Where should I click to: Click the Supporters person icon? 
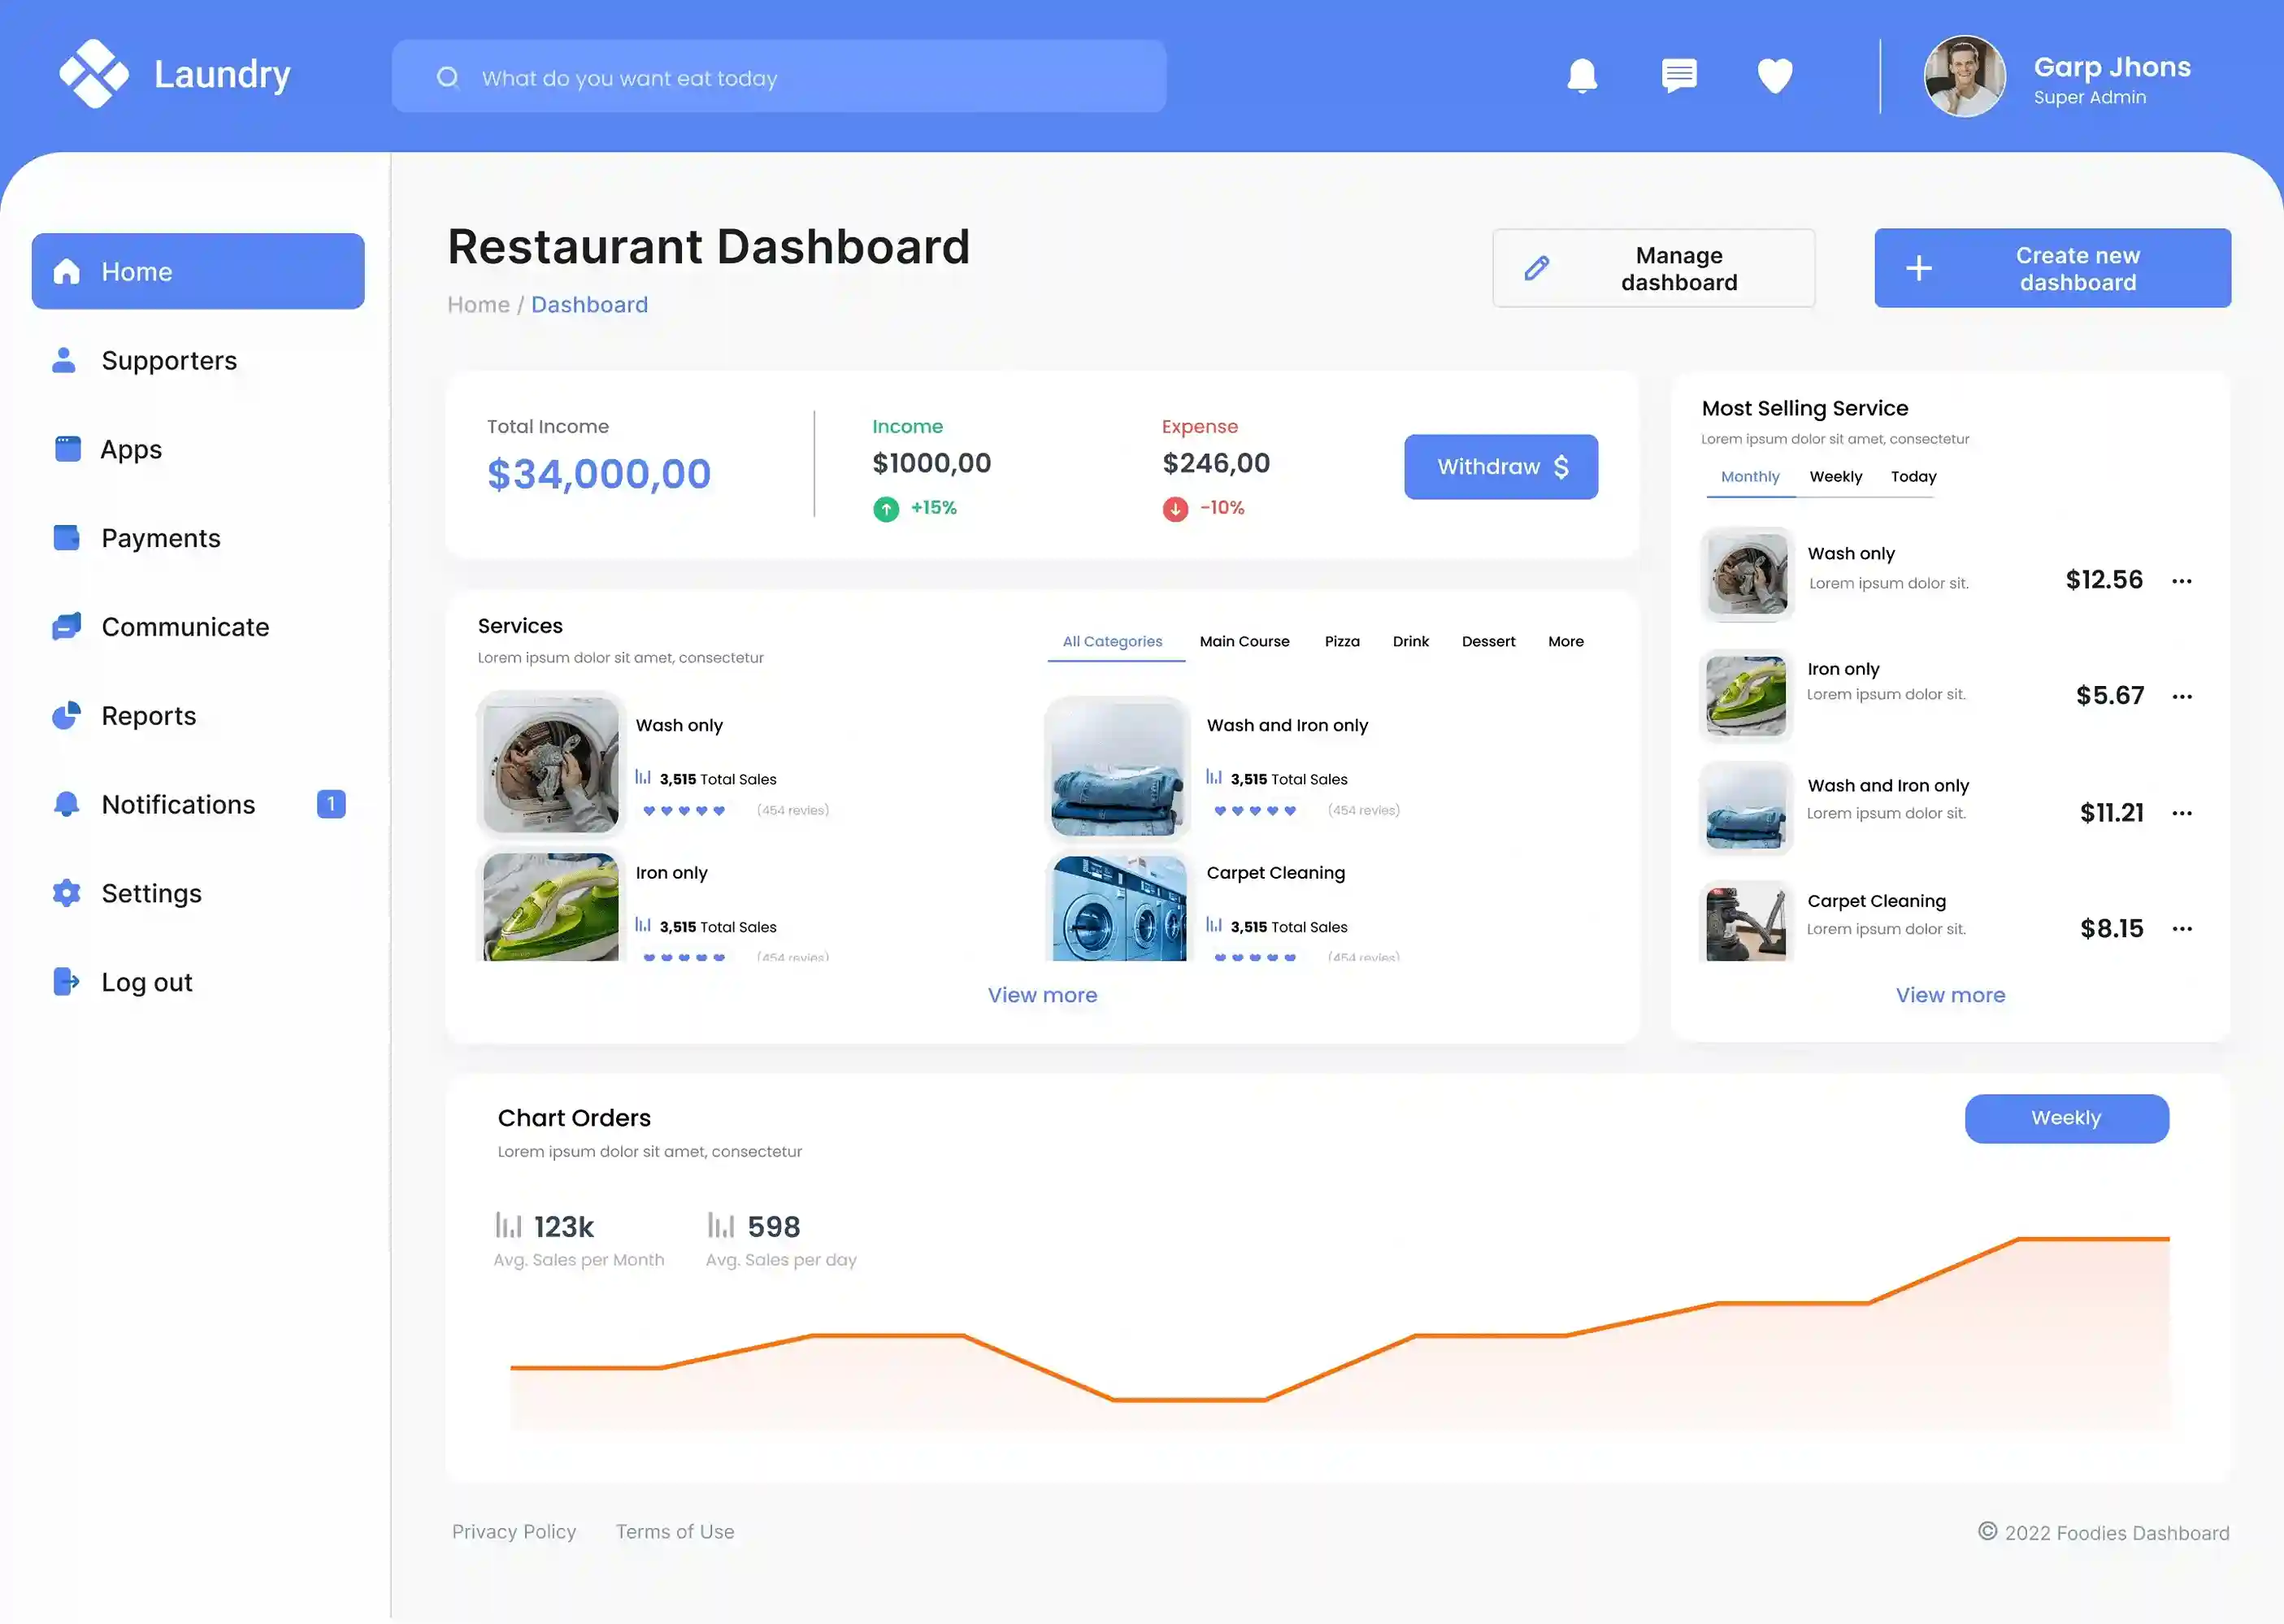click(x=64, y=360)
